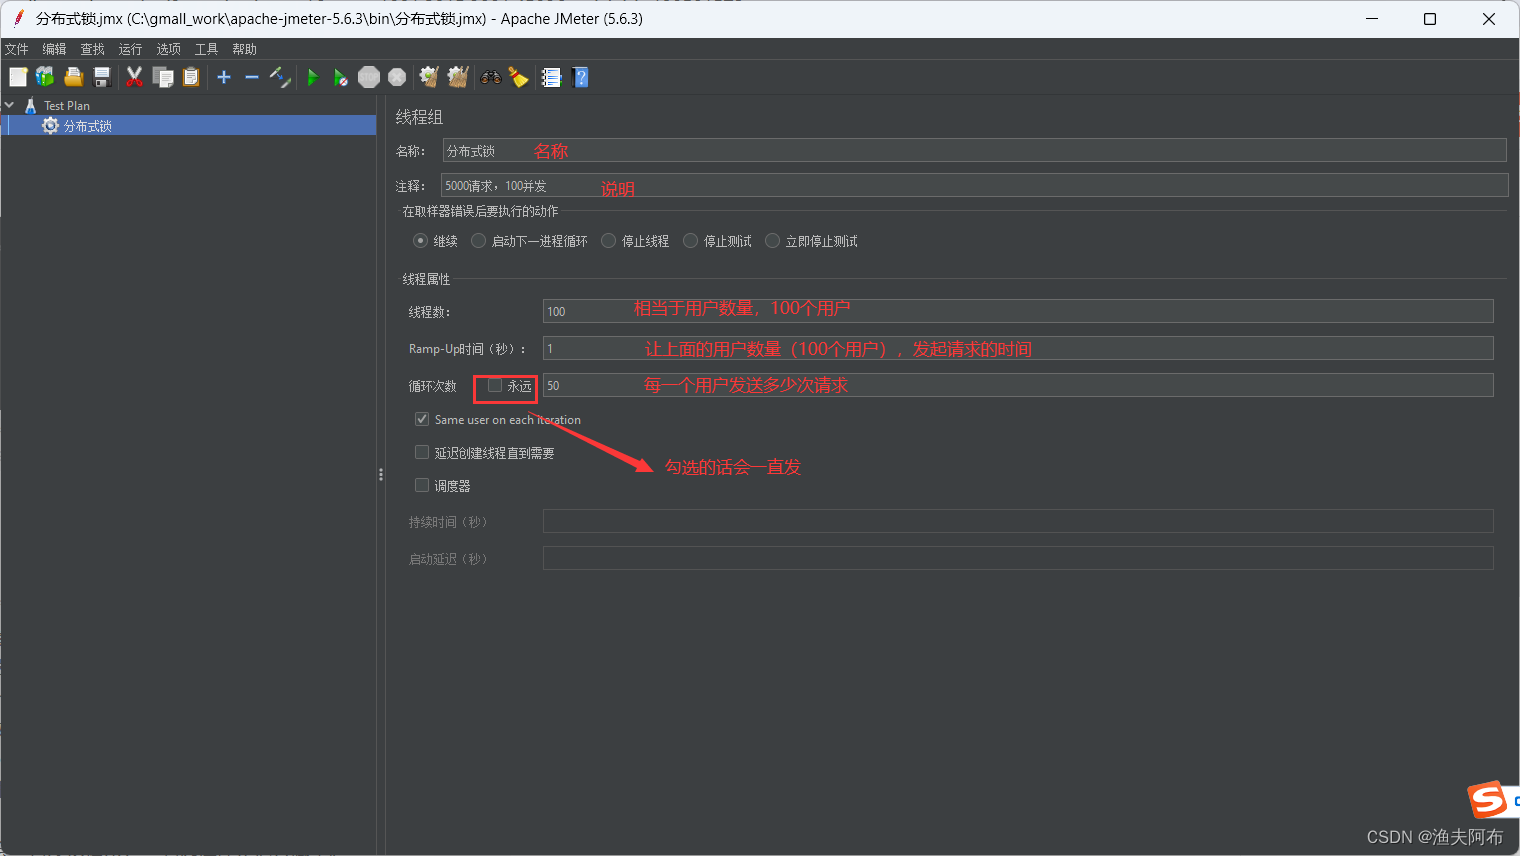Paste element using clipboard icon
Viewport: 1520px width, 856px height.
coord(191,77)
